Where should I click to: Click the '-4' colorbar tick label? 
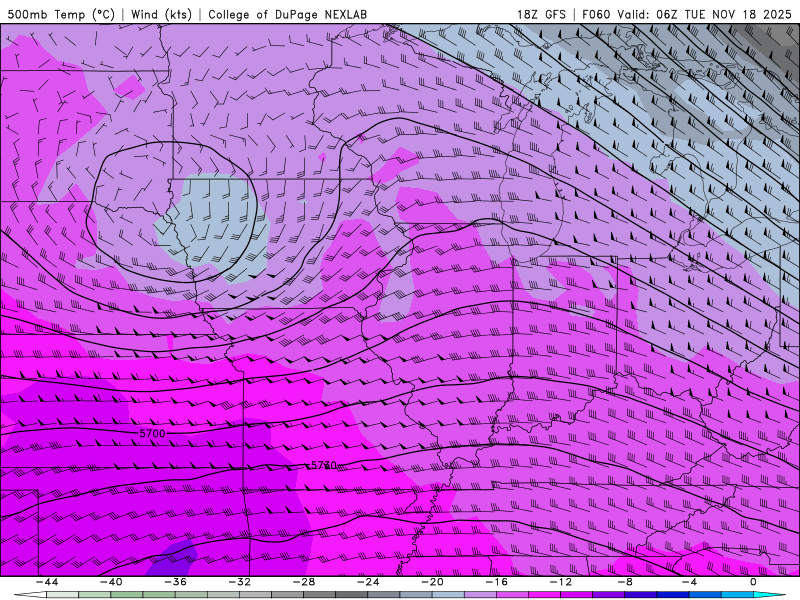click(689, 582)
